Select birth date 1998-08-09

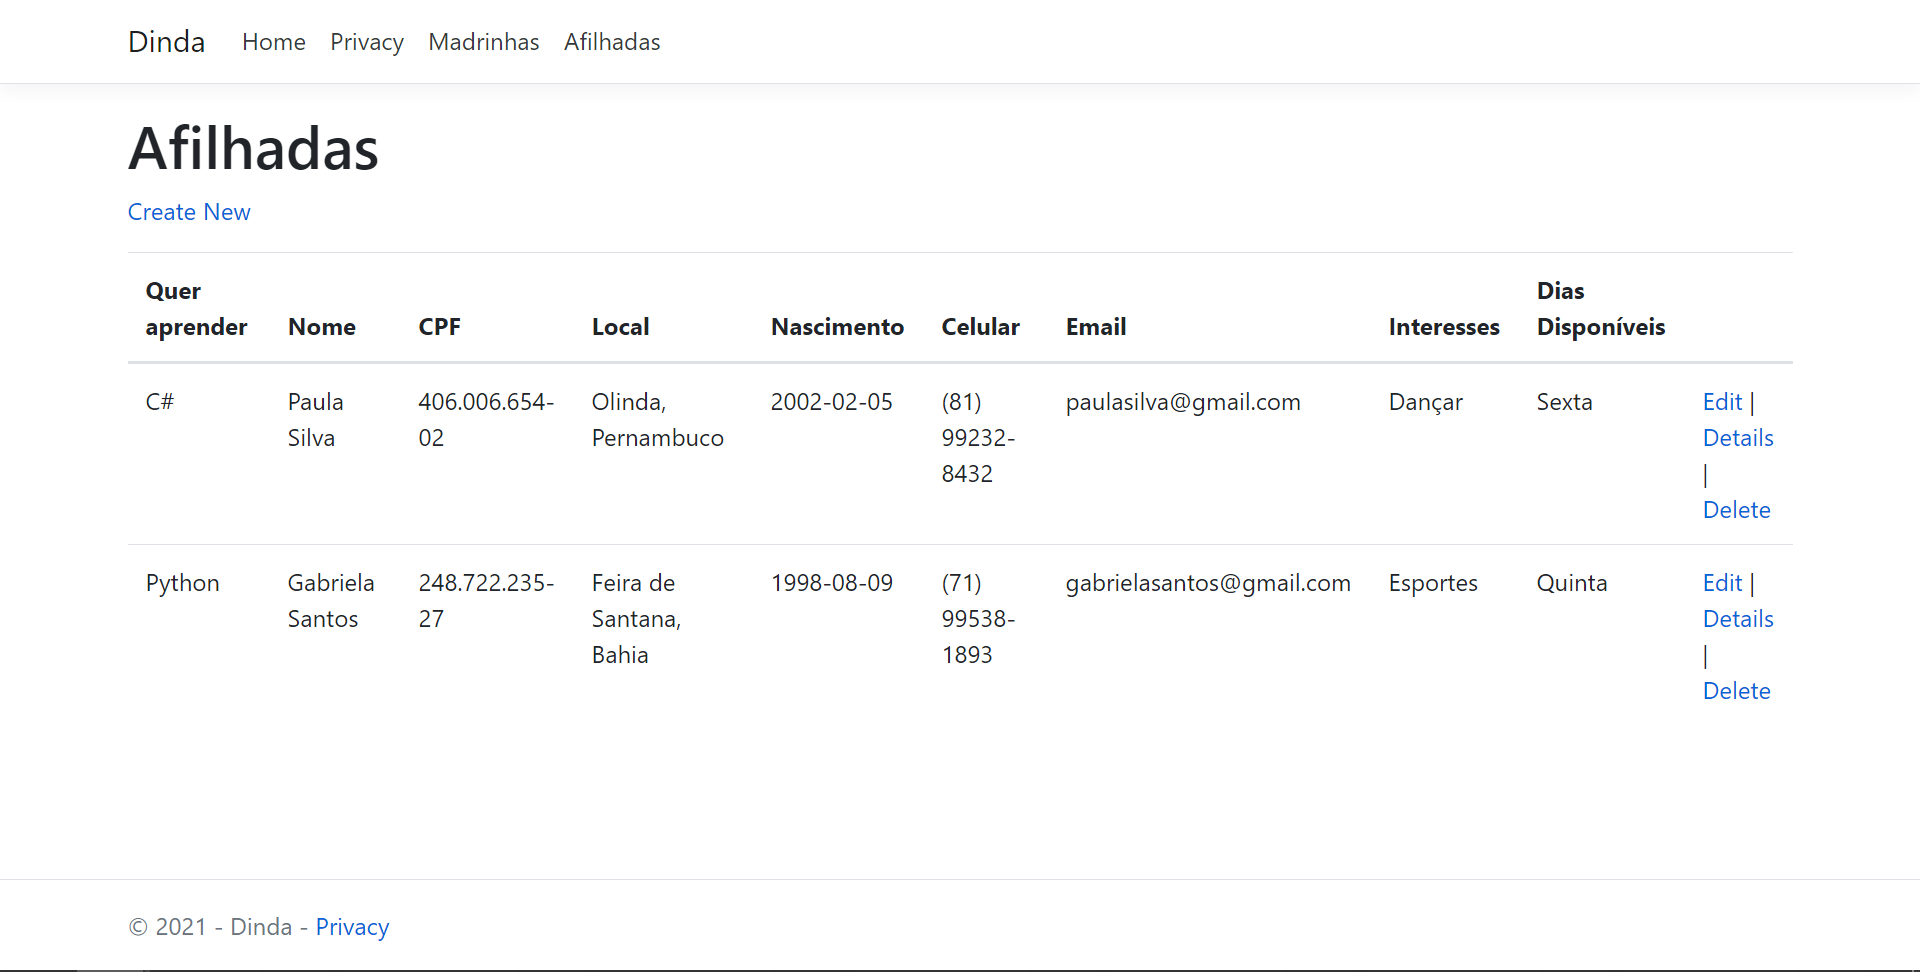click(x=832, y=583)
